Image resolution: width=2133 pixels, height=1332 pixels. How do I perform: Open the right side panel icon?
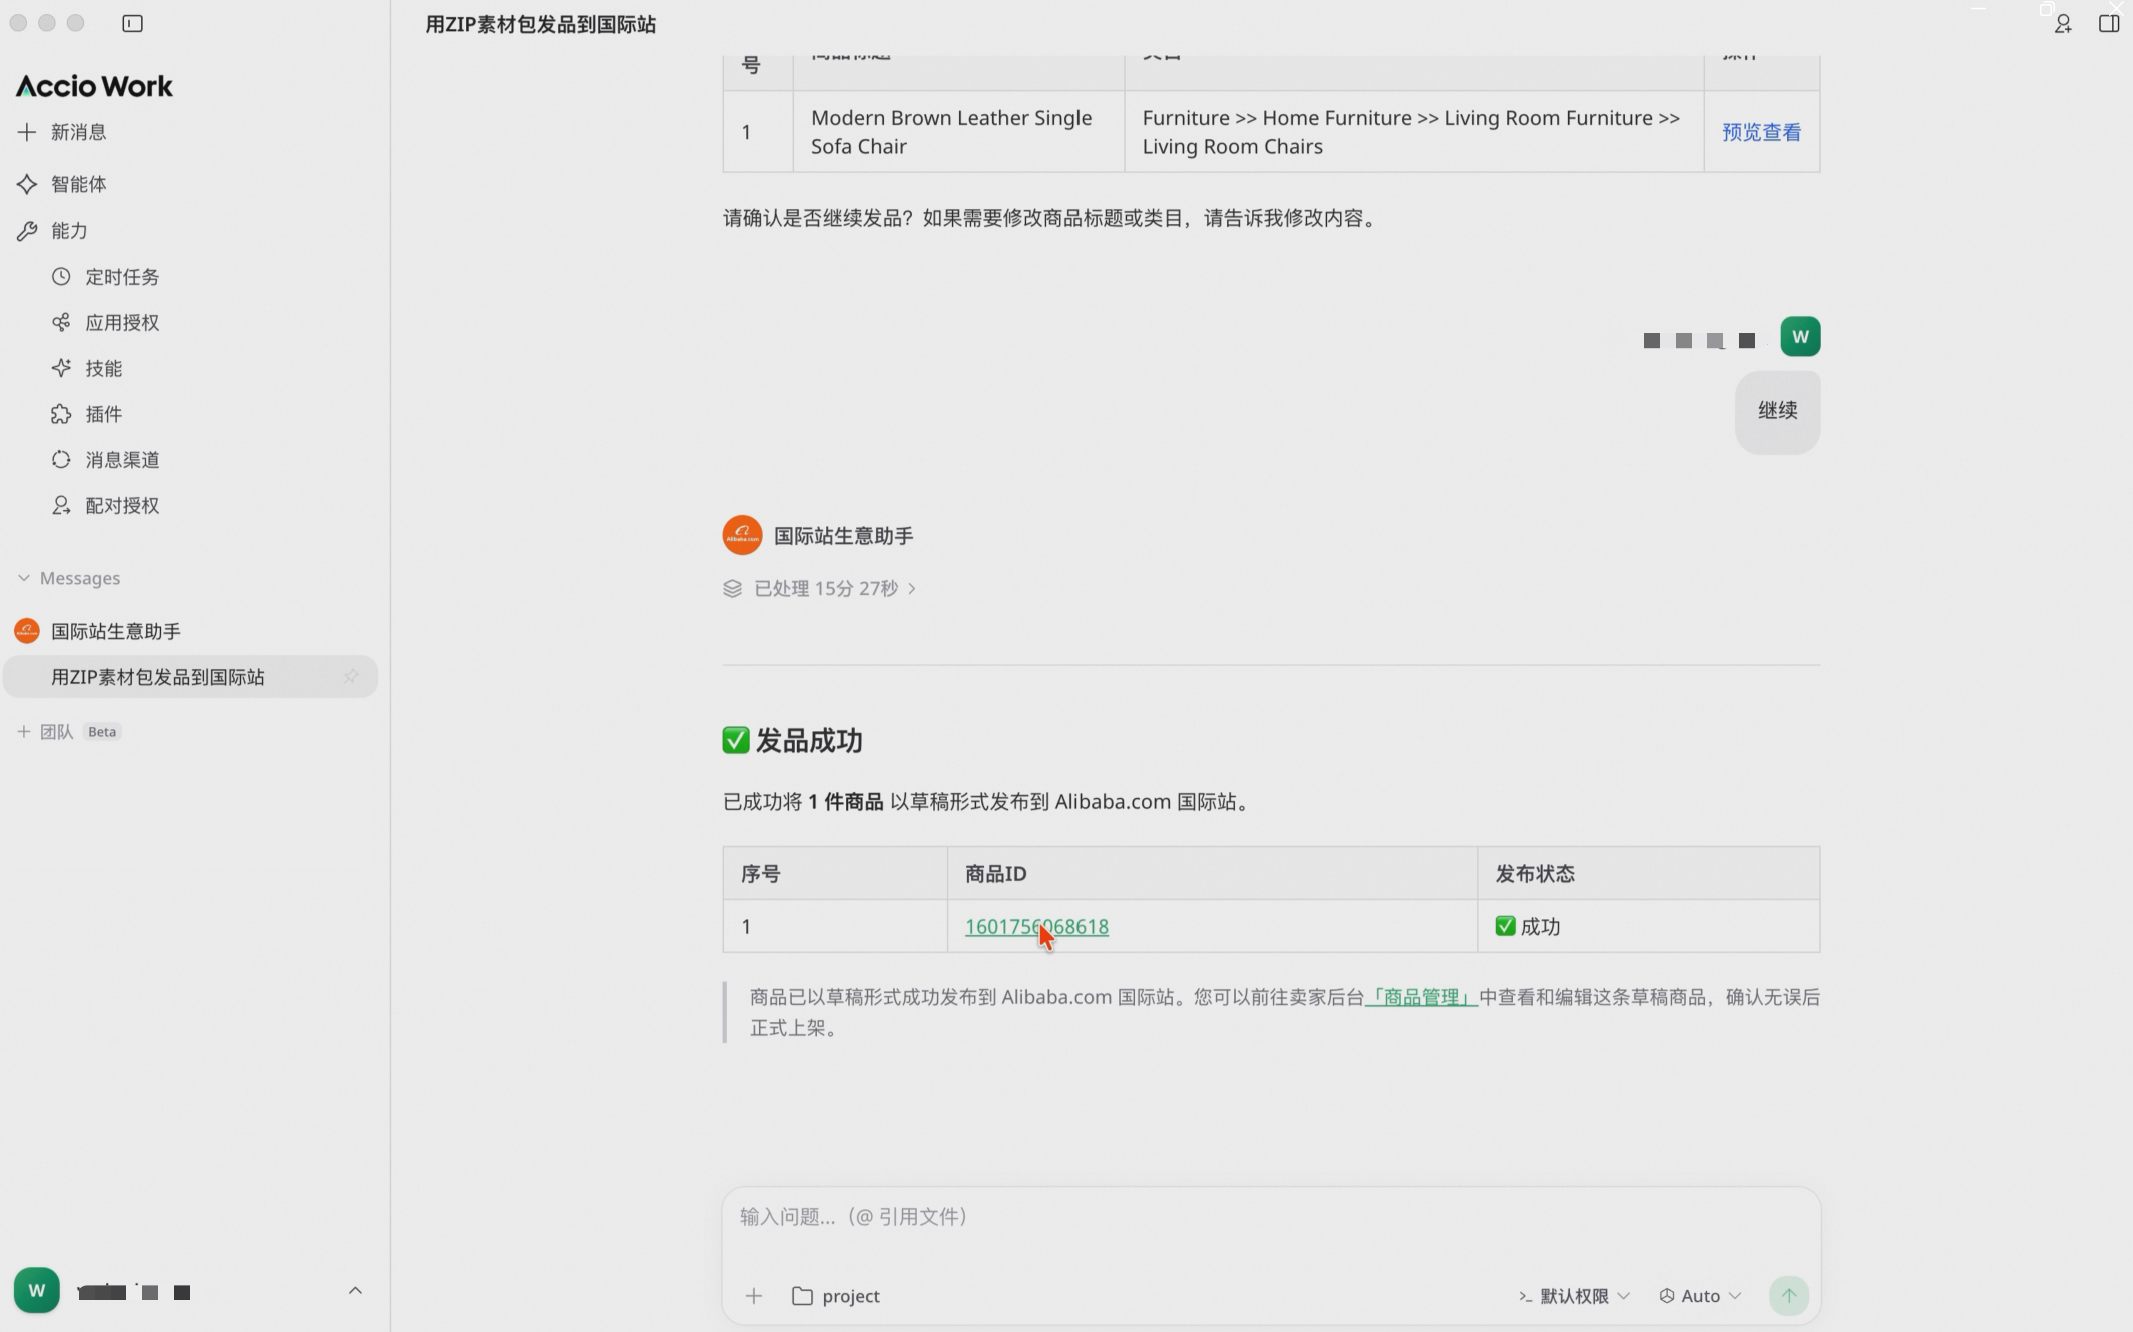point(2108,23)
